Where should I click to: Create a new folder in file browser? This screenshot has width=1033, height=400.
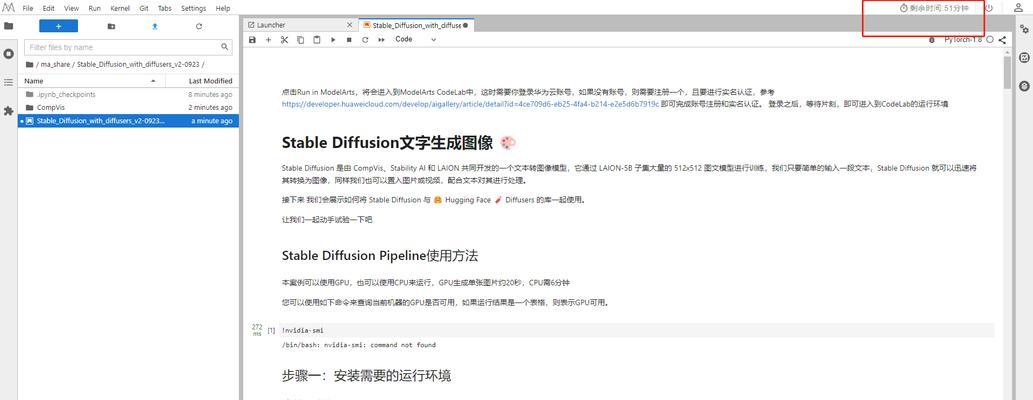111,26
